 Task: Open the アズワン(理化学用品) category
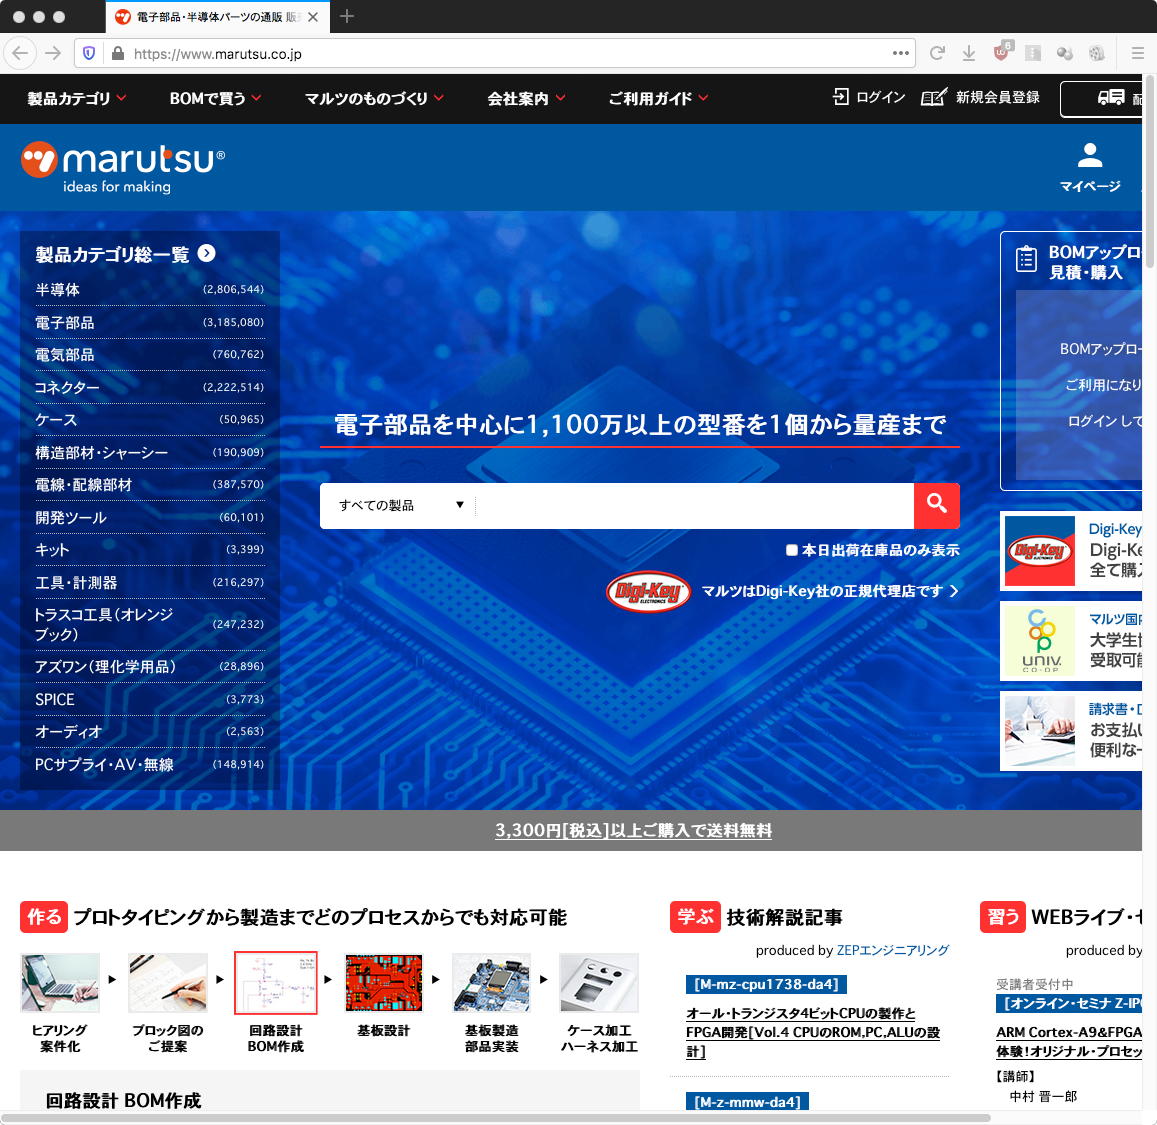(150, 666)
